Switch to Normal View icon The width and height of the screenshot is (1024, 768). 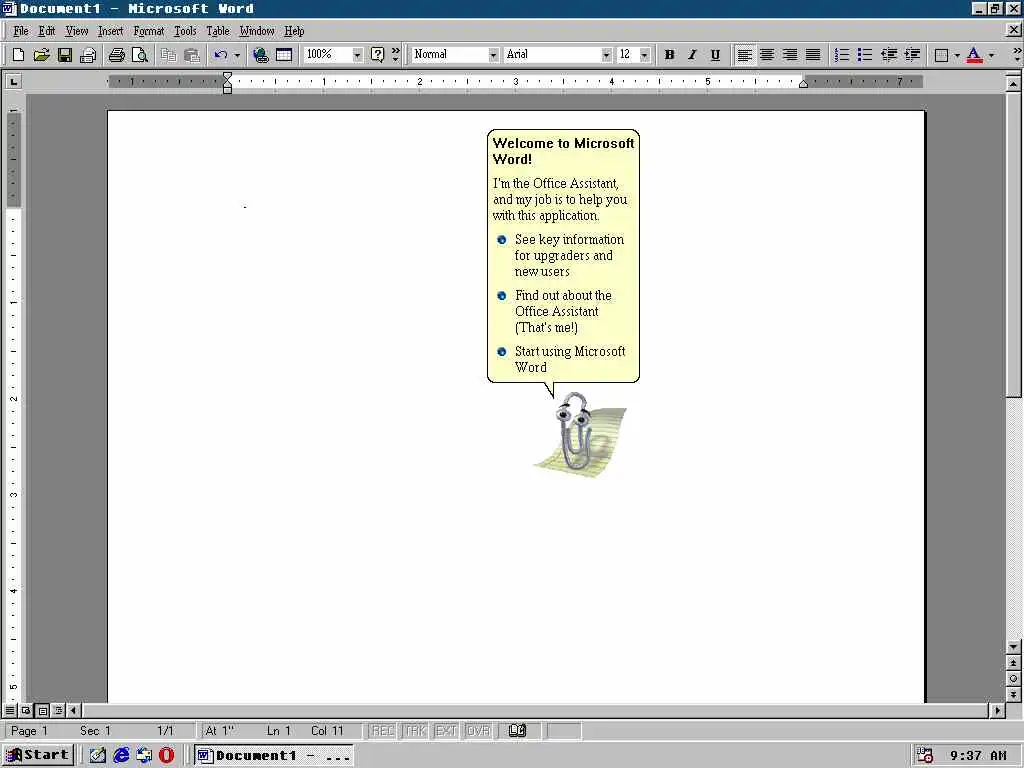coord(10,711)
